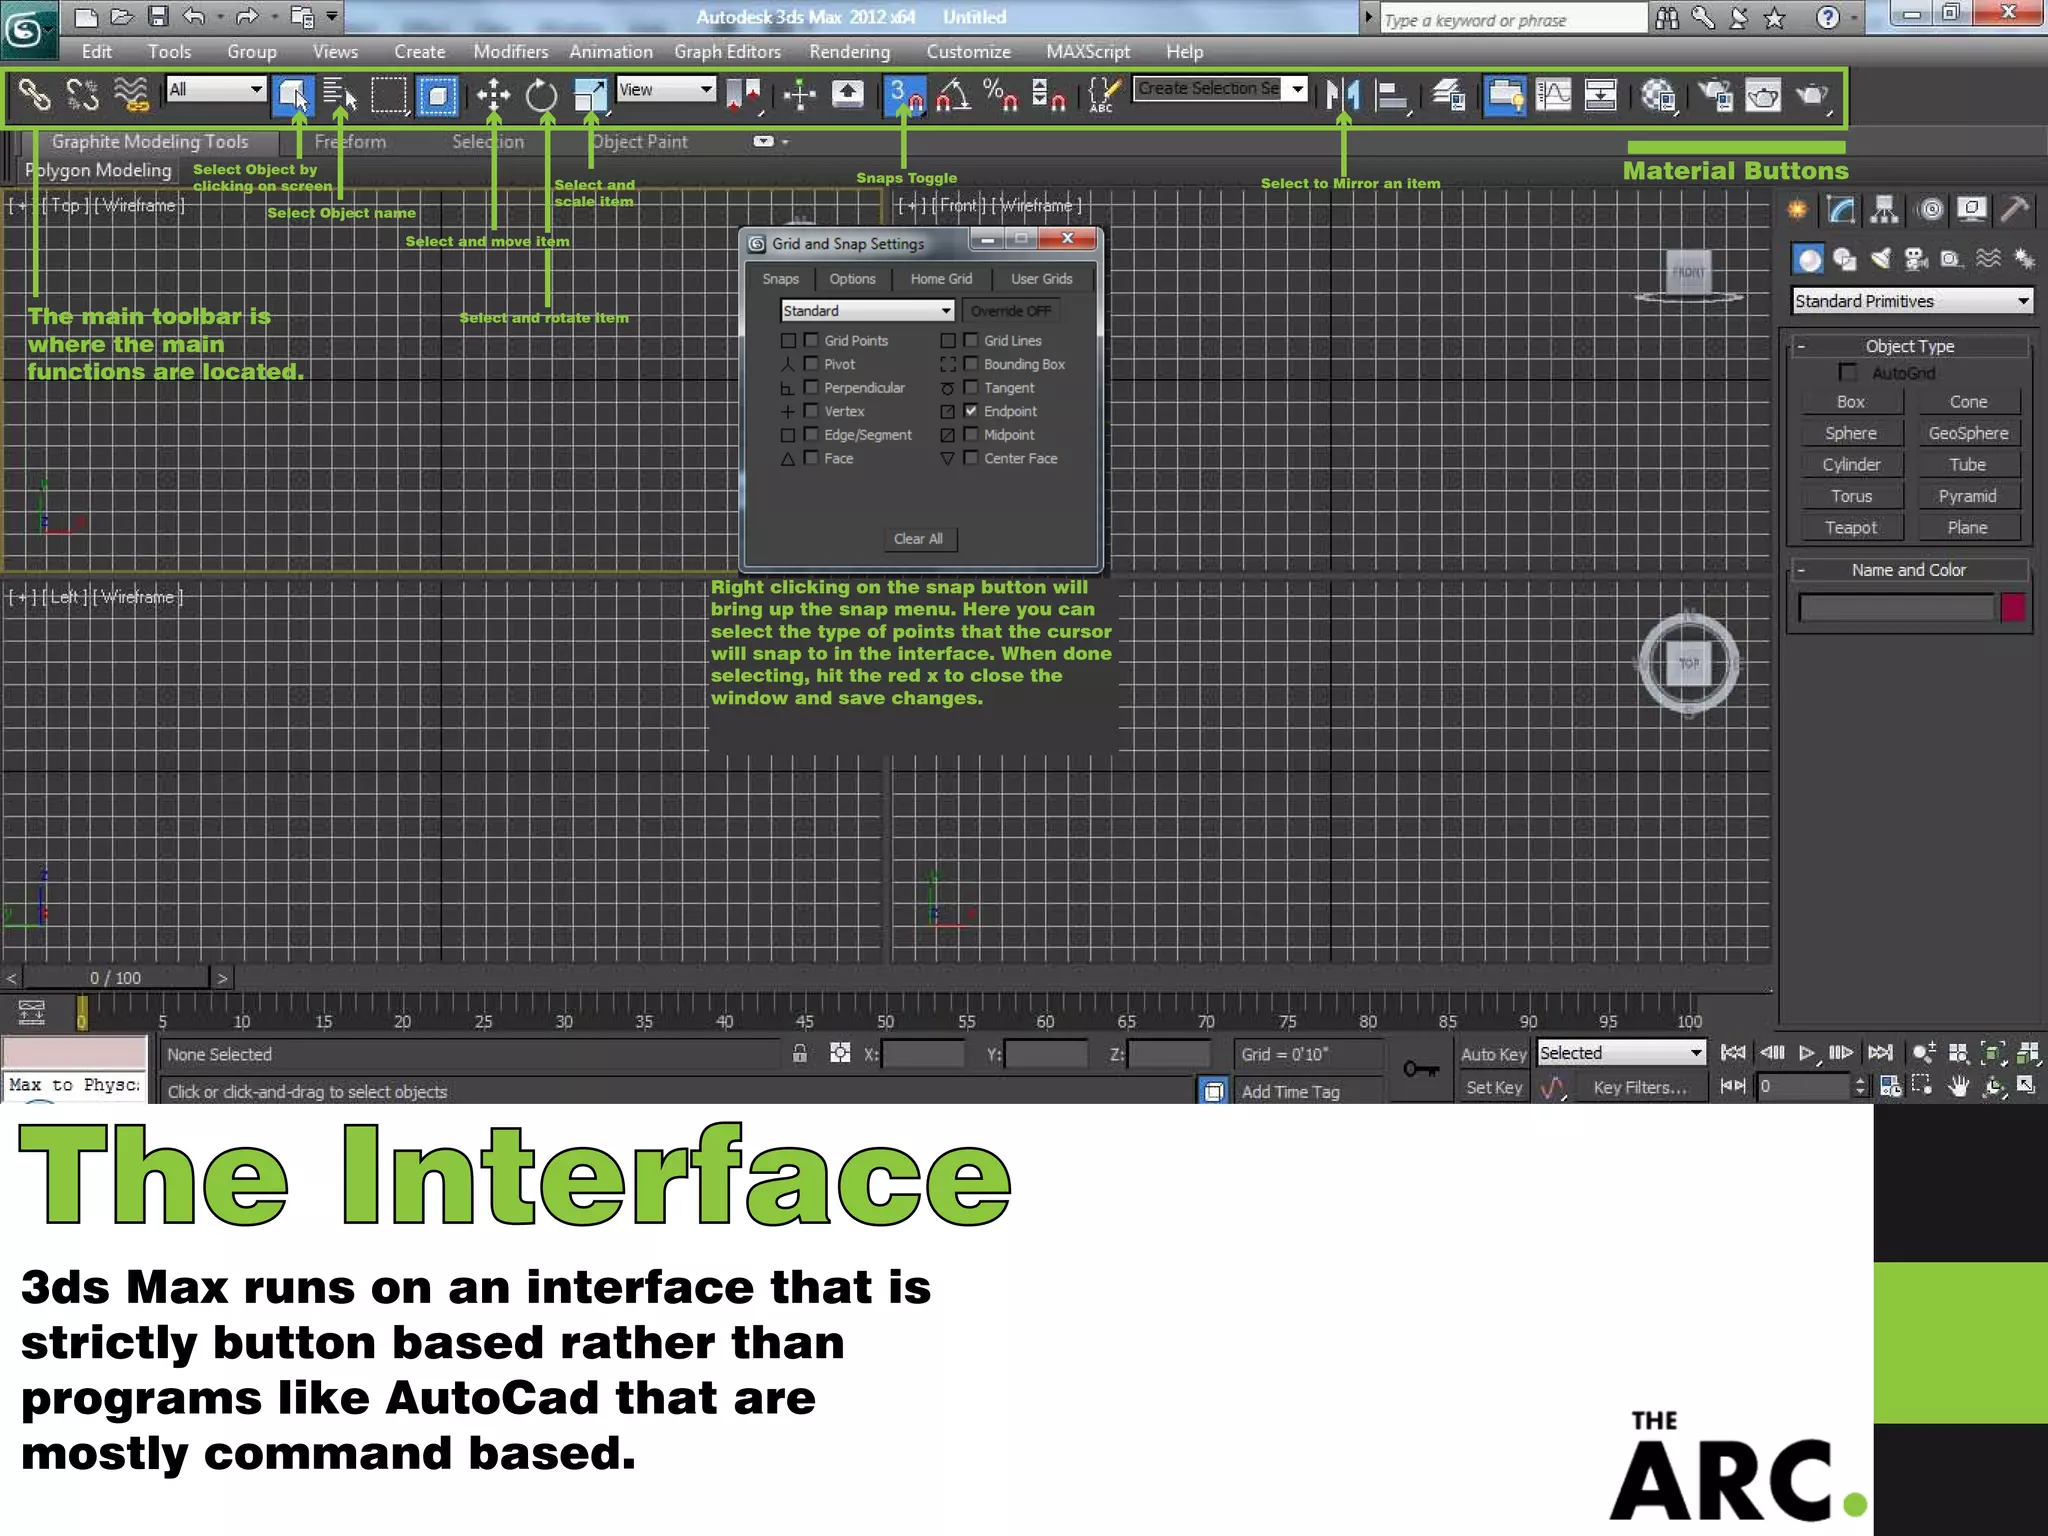The width and height of the screenshot is (2048, 1536).
Task: Select the Lights category icon
Action: click(1881, 259)
